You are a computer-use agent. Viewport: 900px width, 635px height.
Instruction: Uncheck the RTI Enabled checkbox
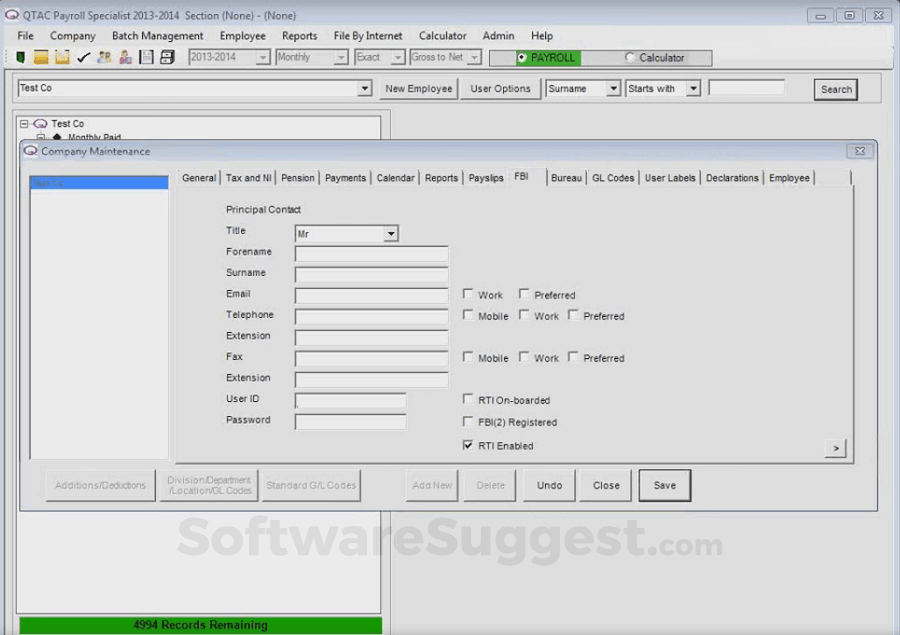[x=468, y=446]
